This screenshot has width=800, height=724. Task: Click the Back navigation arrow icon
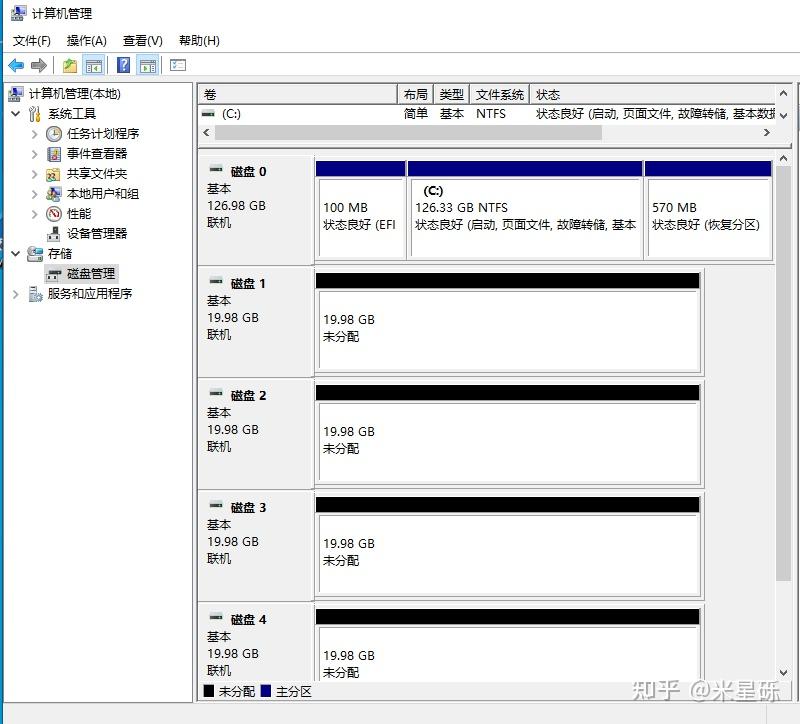[16, 66]
